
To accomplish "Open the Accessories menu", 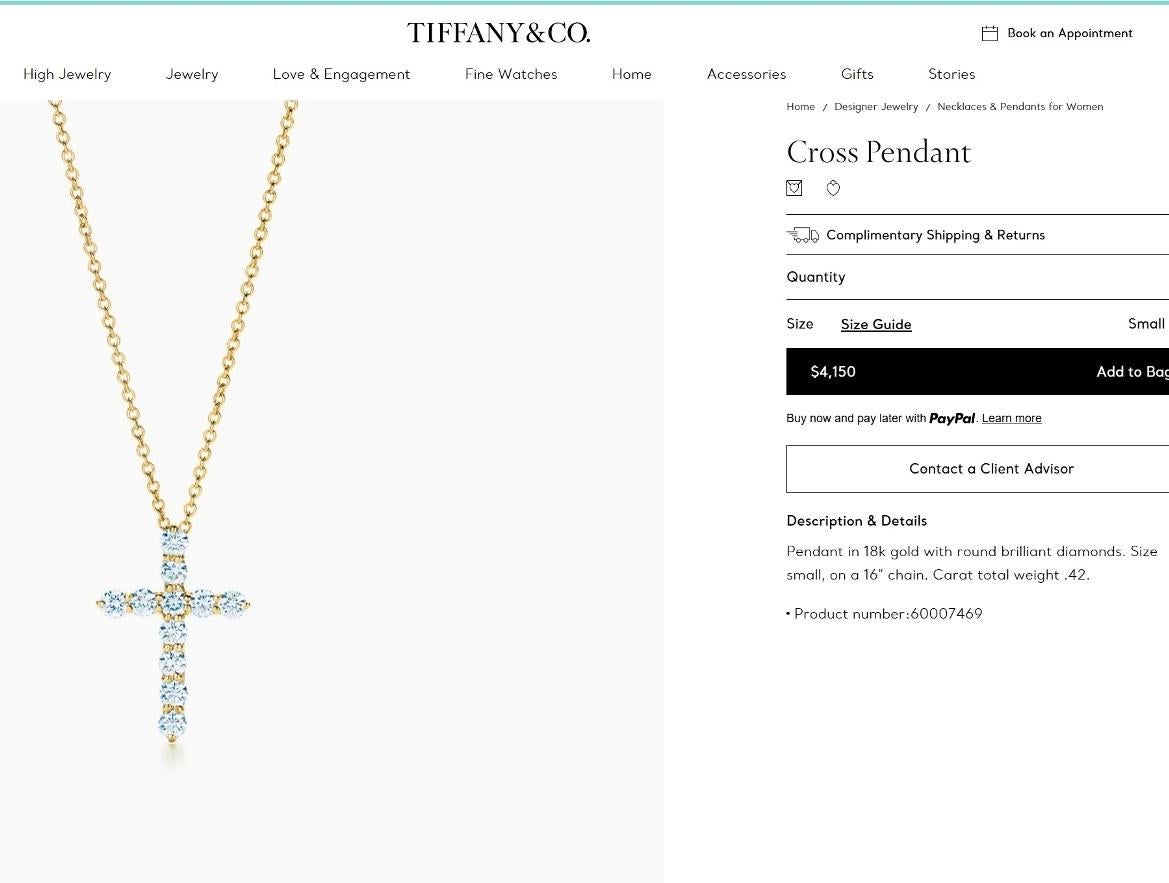I will pyautogui.click(x=746, y=74).
